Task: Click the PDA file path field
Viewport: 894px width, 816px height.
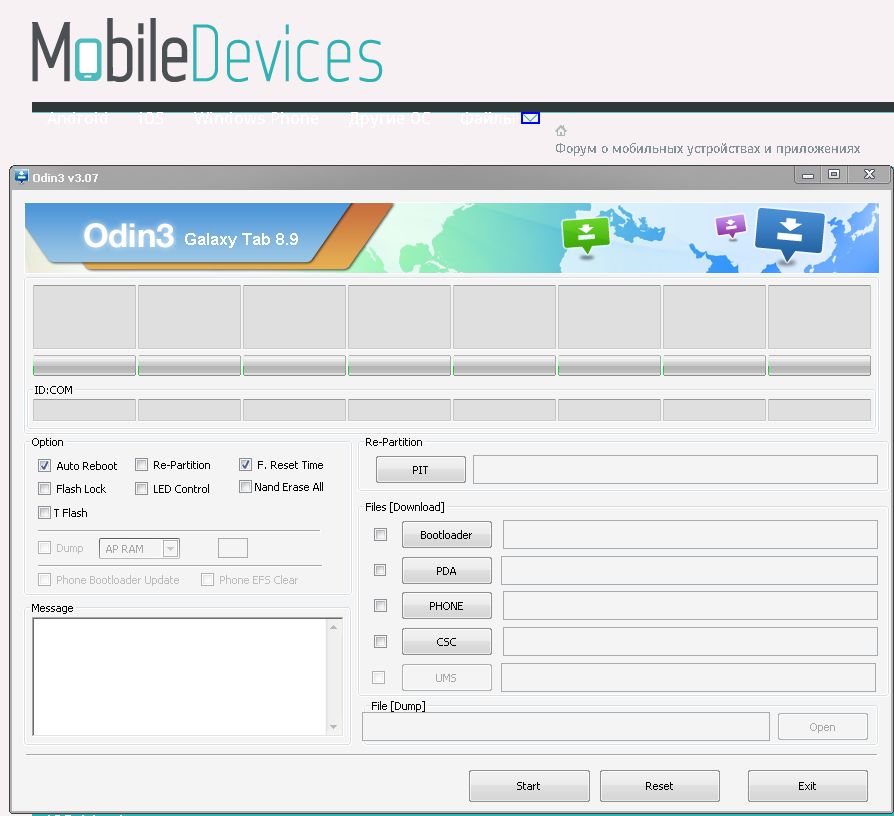Action: click(x=689, y=570)
